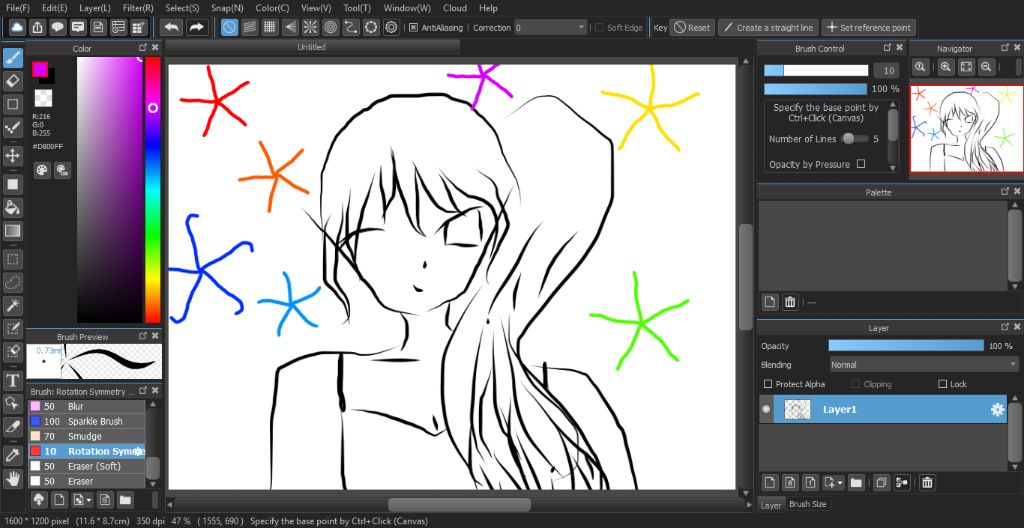Undock the Color panel

(143, 48)
